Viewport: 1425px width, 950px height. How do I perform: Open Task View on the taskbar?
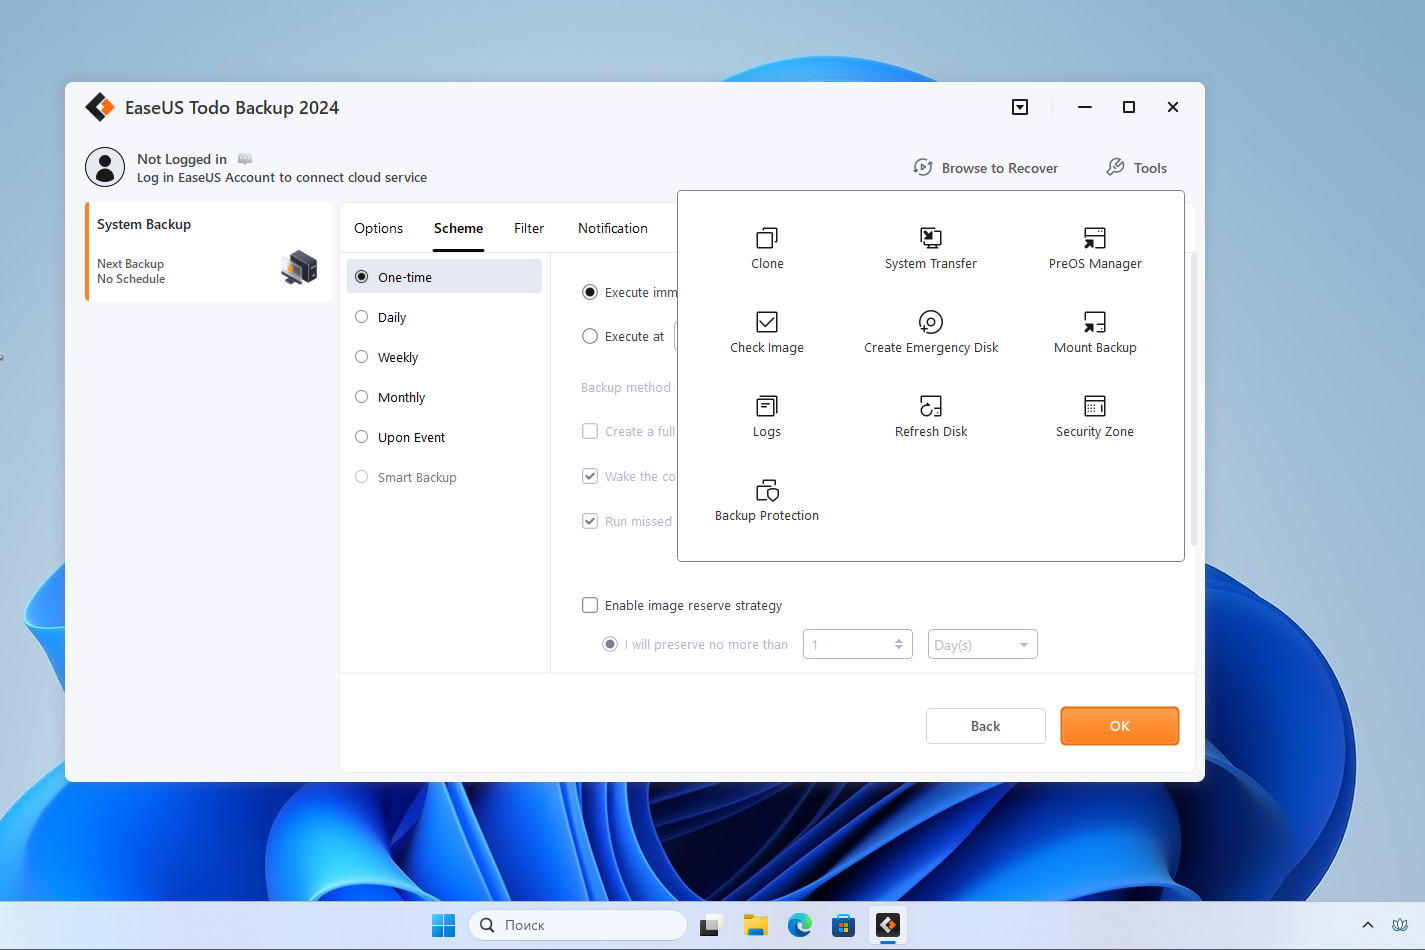(711, 925)
